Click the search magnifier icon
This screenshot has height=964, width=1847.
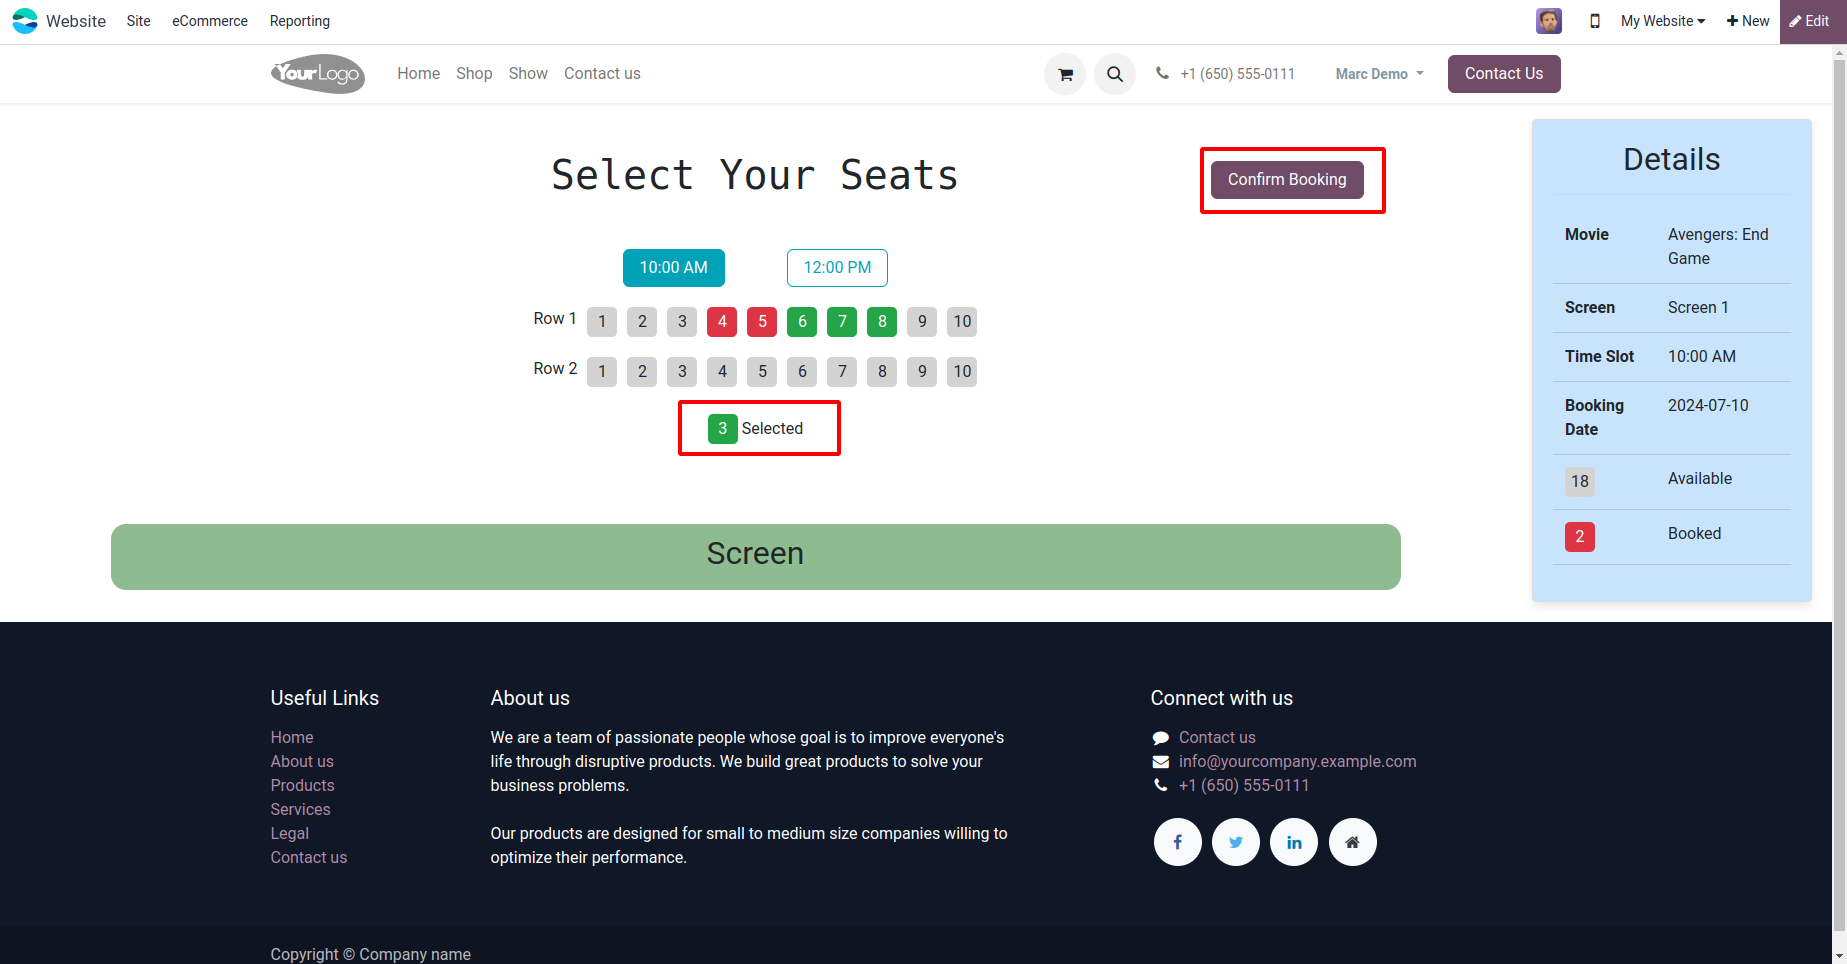(1114, 74)
